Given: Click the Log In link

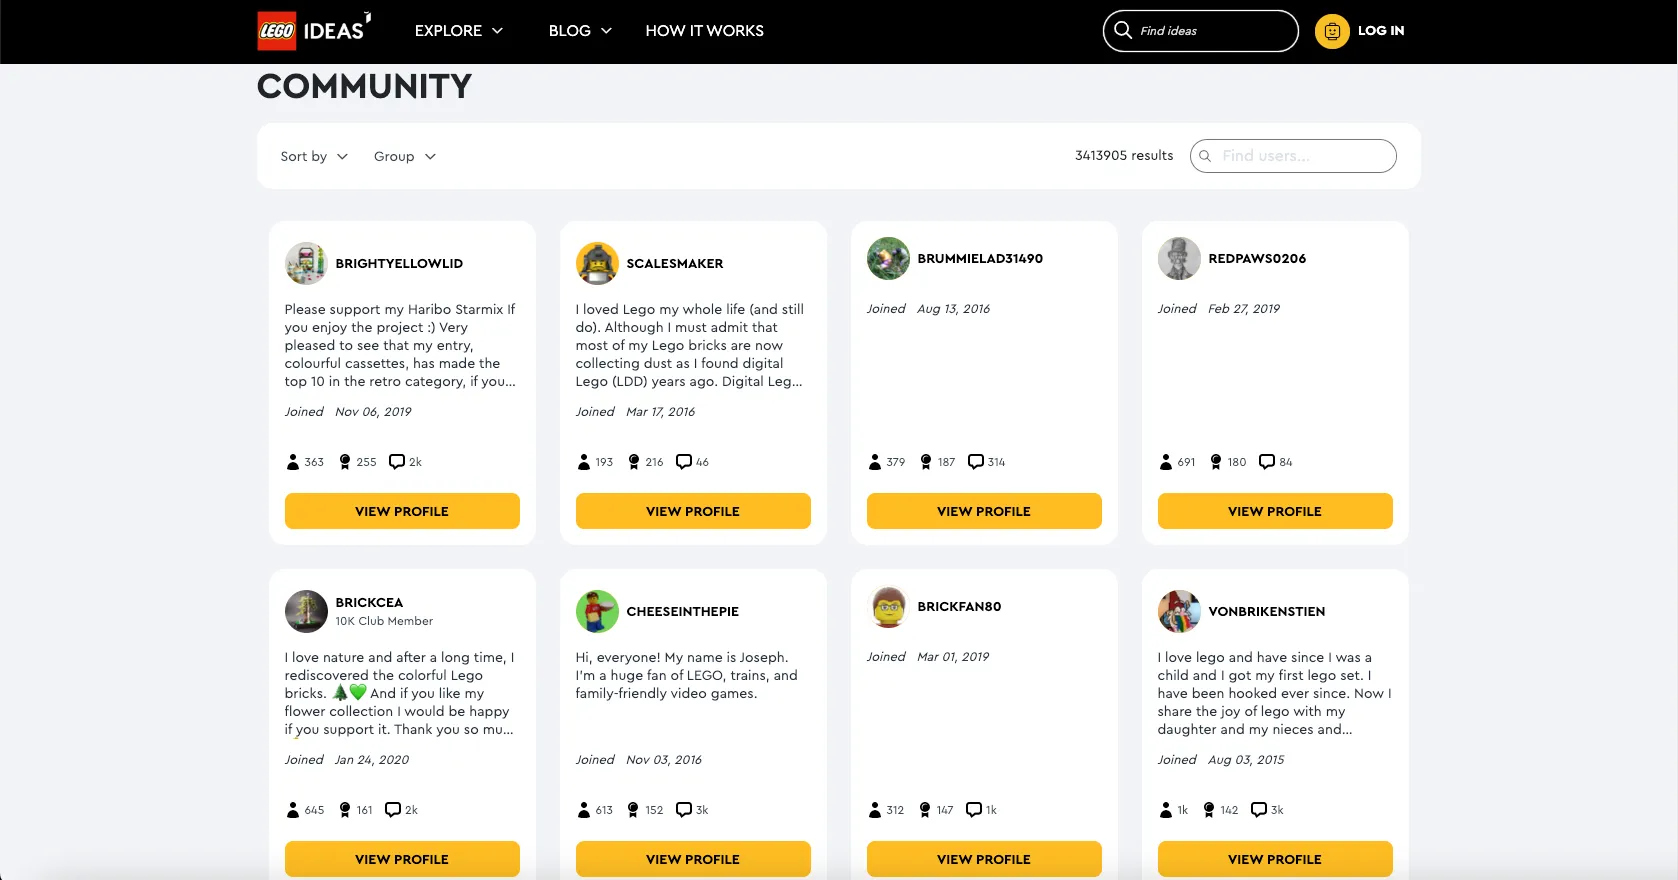Looking at the screenshot, I should (x=1380, y=31).
